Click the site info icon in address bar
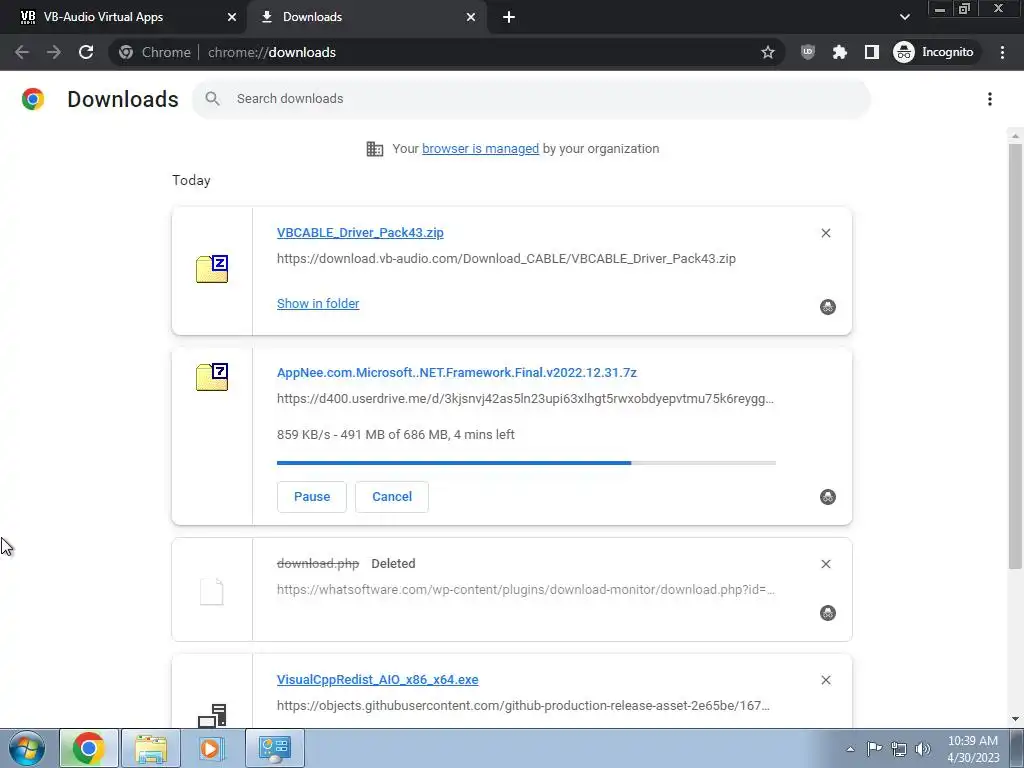 click(126, 52)
